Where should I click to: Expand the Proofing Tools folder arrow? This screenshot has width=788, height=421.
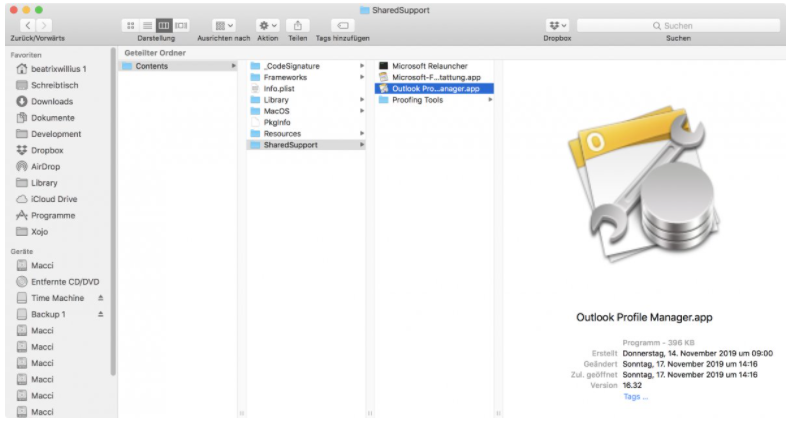(490, 100)
